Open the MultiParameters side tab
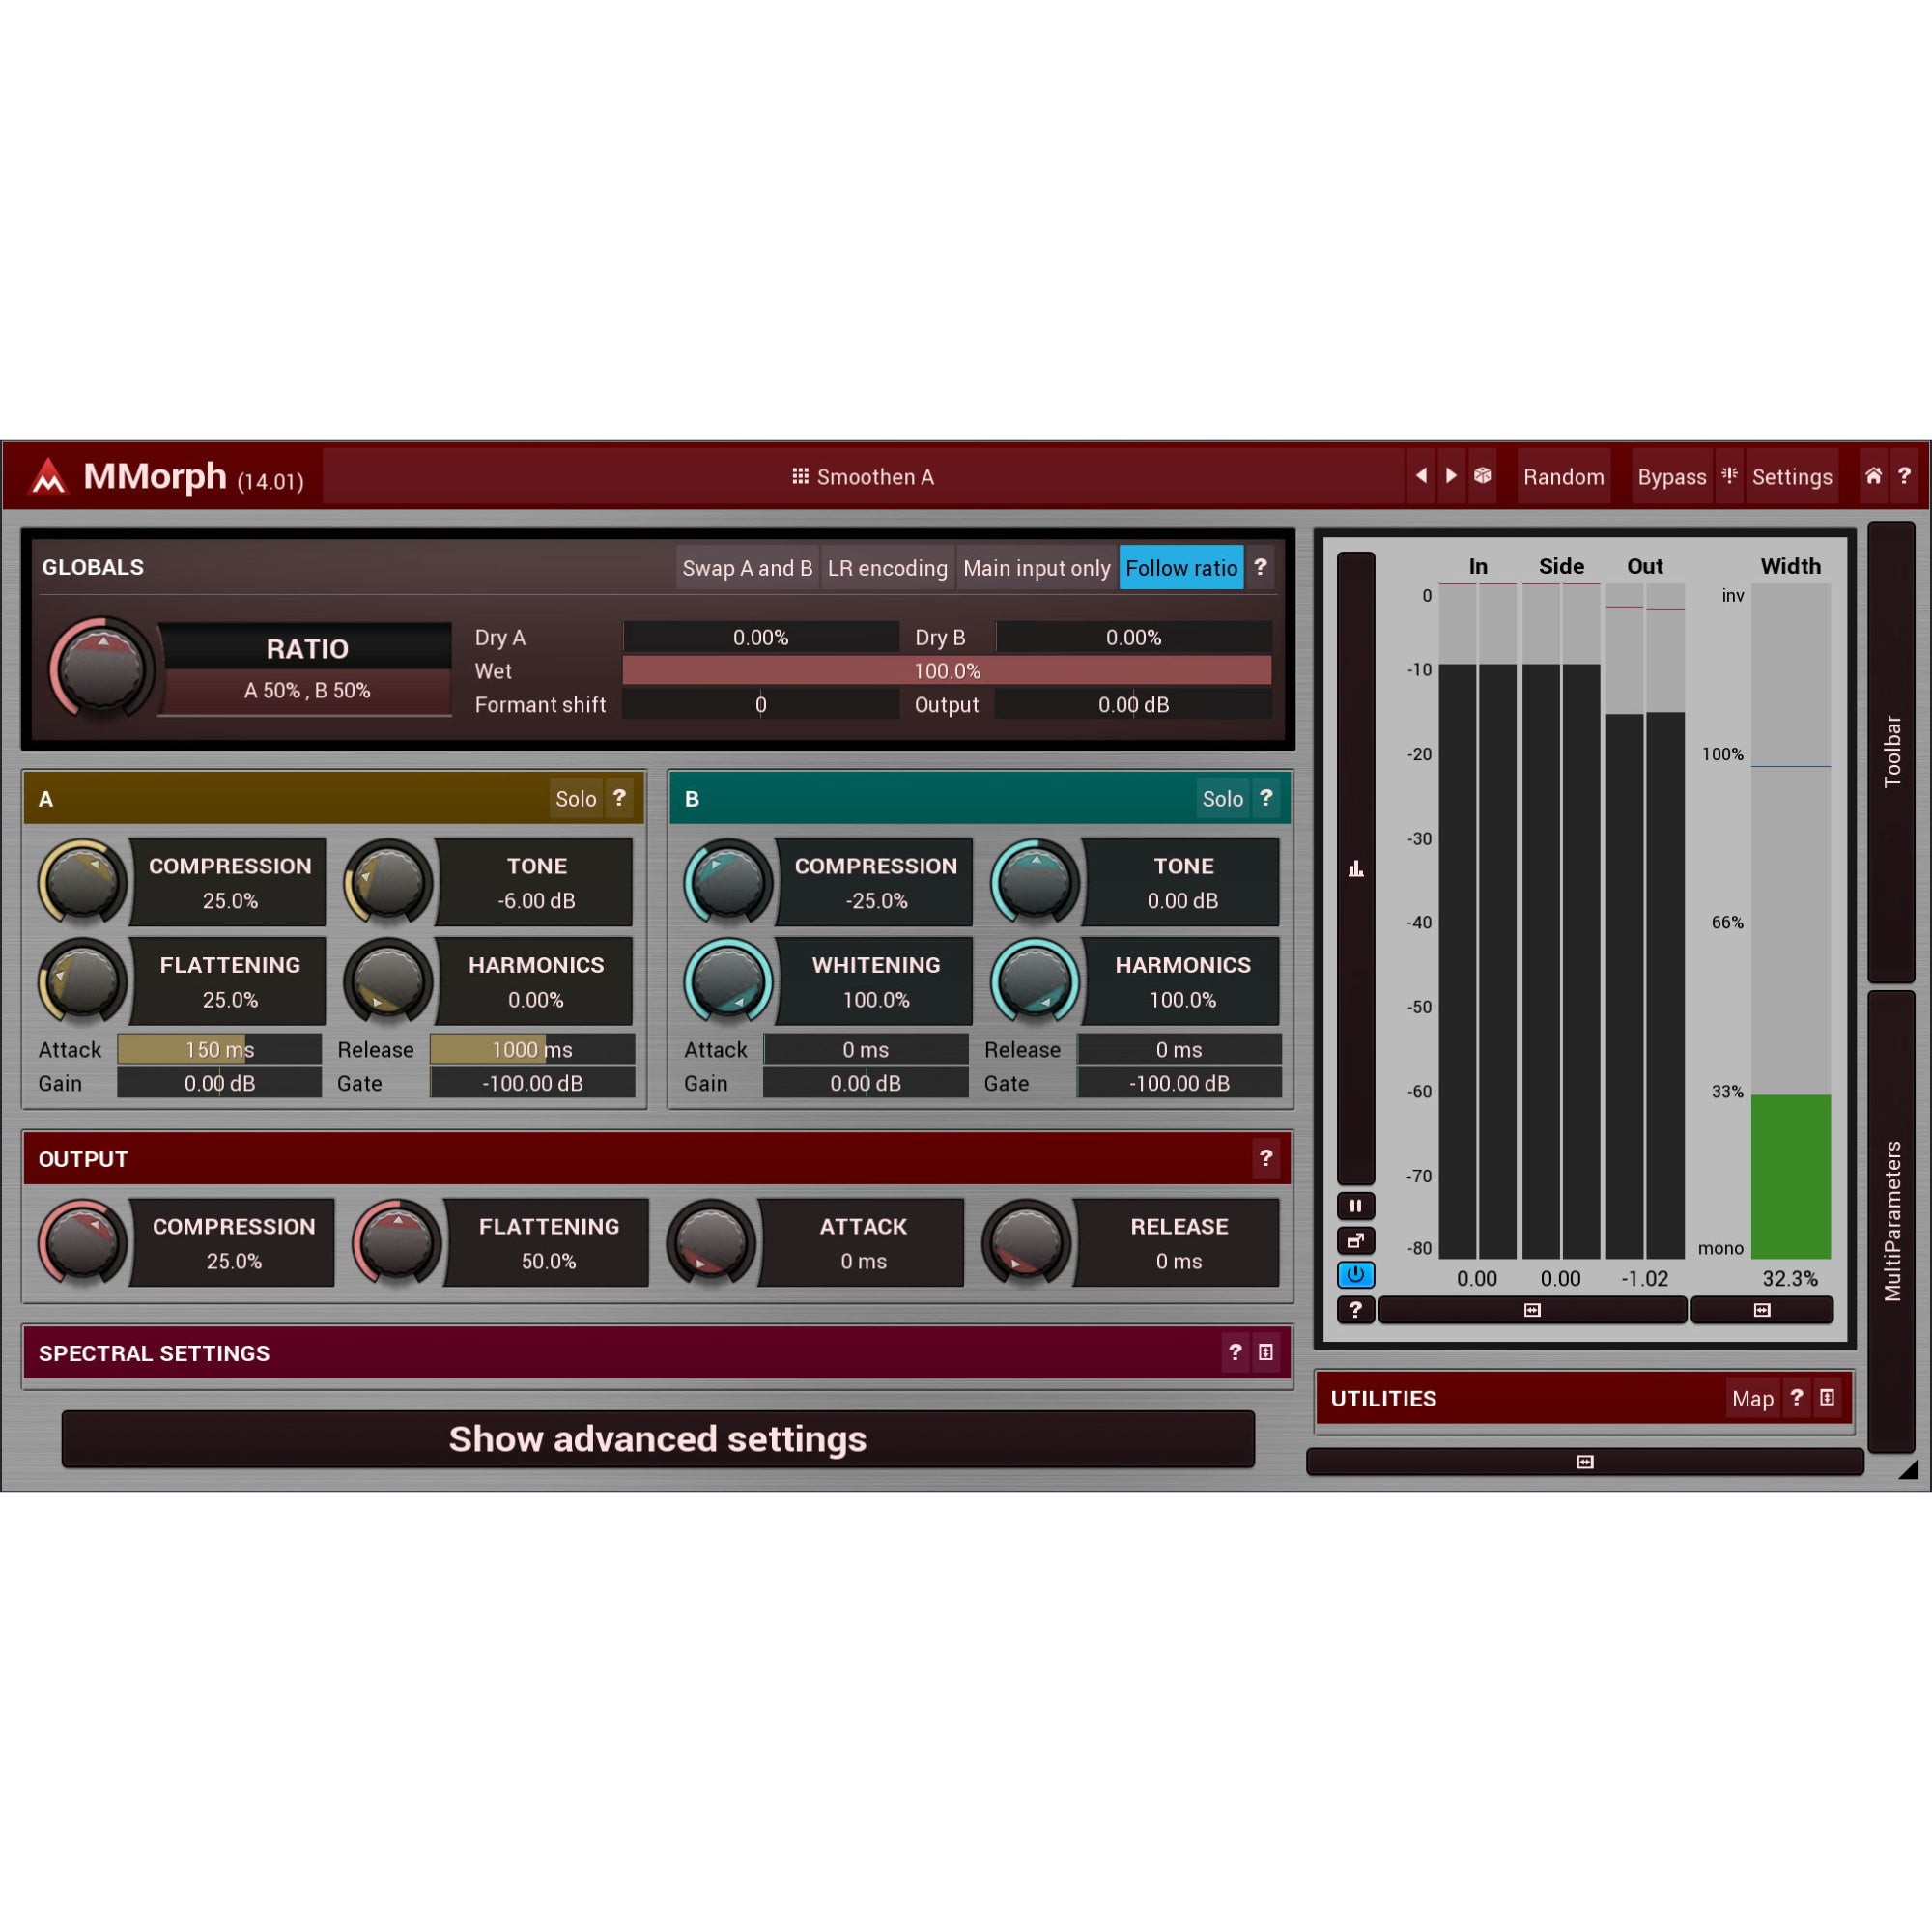The height and width of the screenshot is (1932, 1932). [1891, 1221]
